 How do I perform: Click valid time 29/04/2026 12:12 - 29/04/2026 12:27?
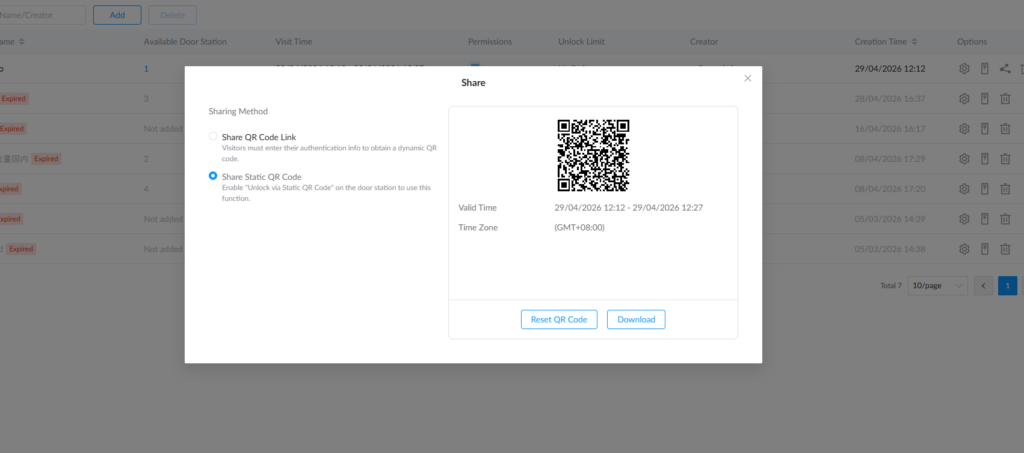[x=629, y=208]
